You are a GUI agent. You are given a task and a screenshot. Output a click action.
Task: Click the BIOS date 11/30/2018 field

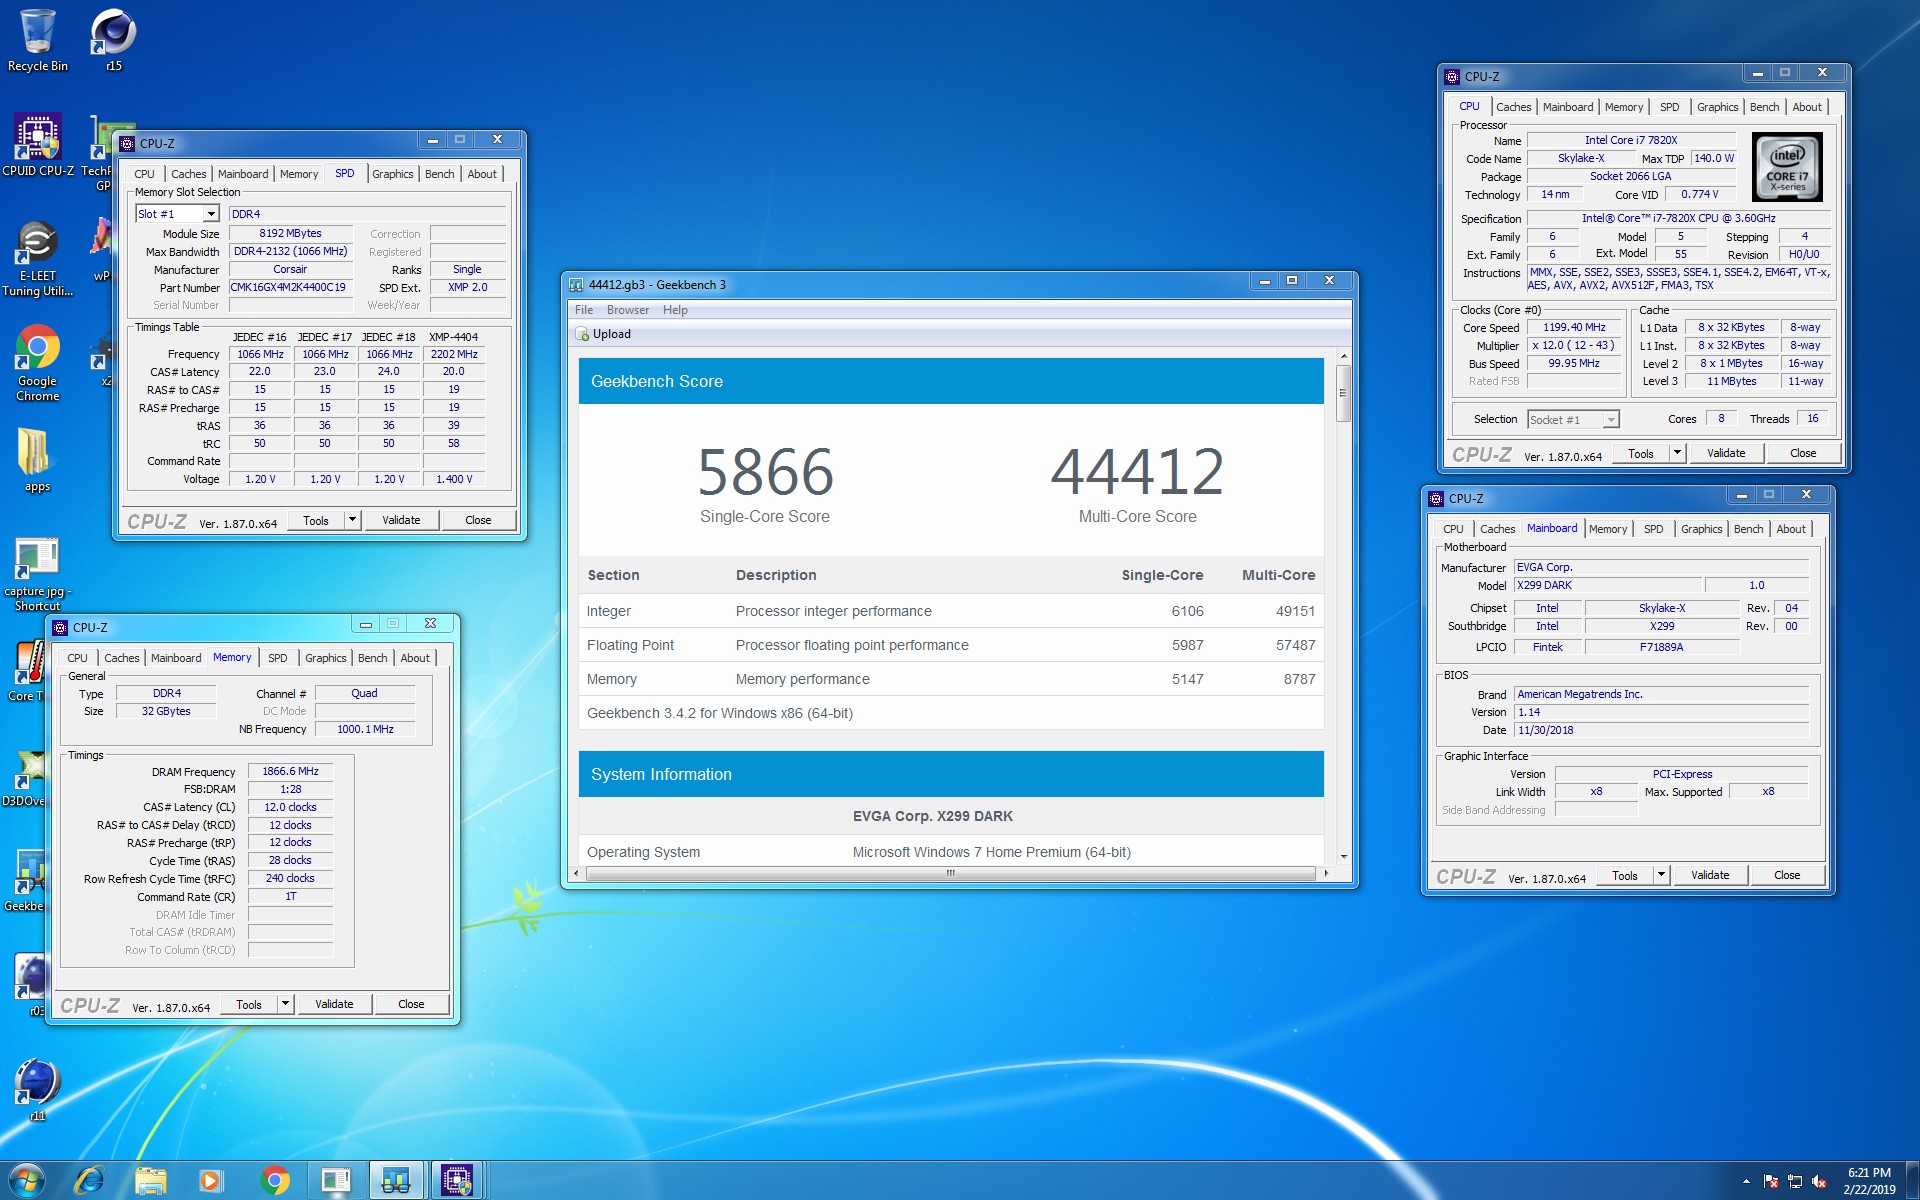tap(1661, 730)
